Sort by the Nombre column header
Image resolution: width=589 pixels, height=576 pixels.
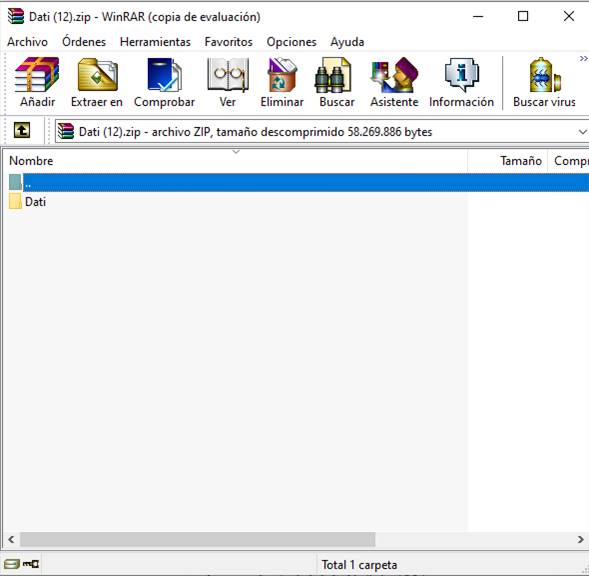pyautogui.click(x=235, y=161)
